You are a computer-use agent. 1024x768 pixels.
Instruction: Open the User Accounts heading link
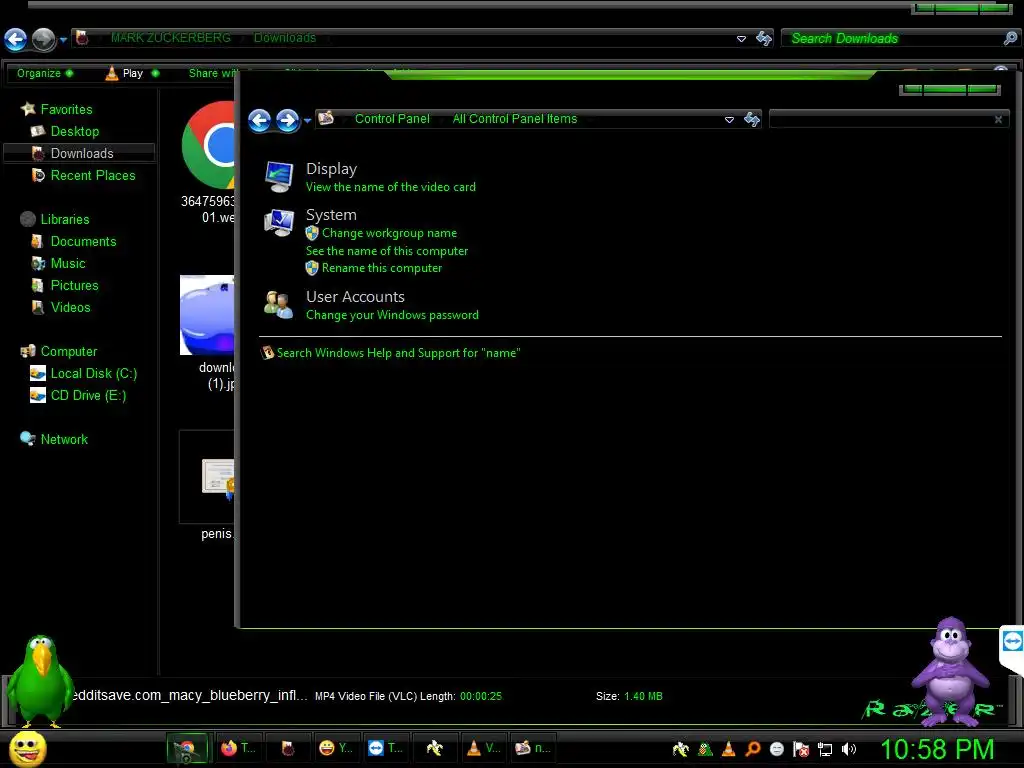(355, 296)
